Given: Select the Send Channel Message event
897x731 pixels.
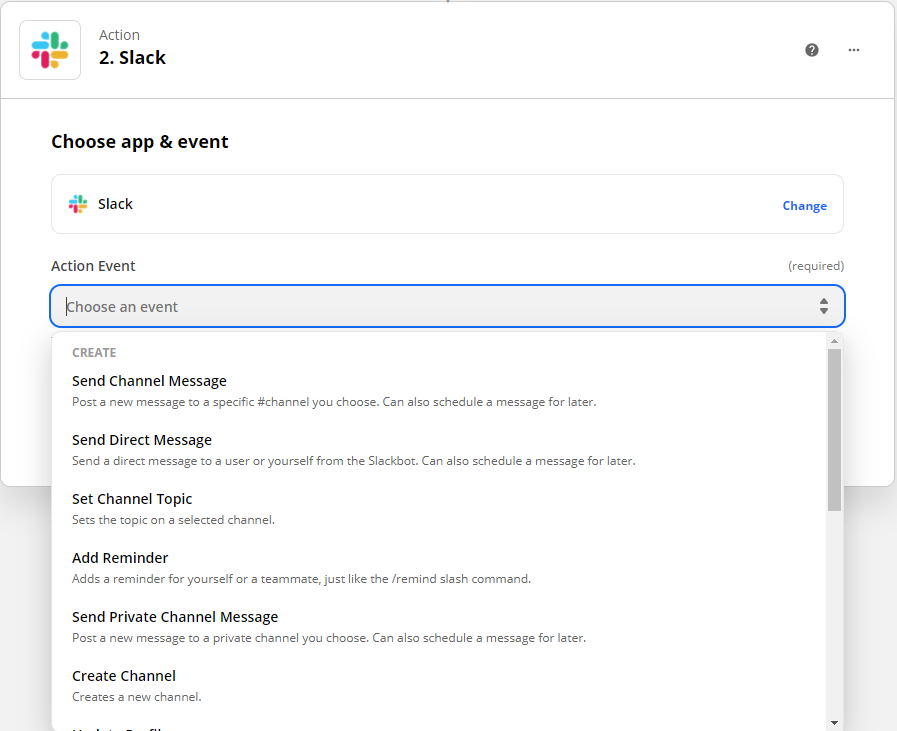Looking at the screenshot, I should click(149, 381).
